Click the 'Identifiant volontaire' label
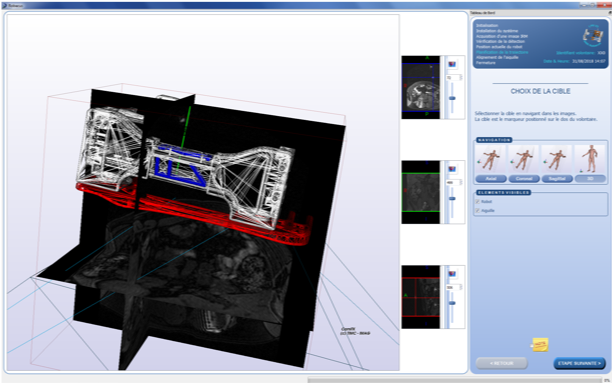This screenshot has width=612, height=383. 575,53
